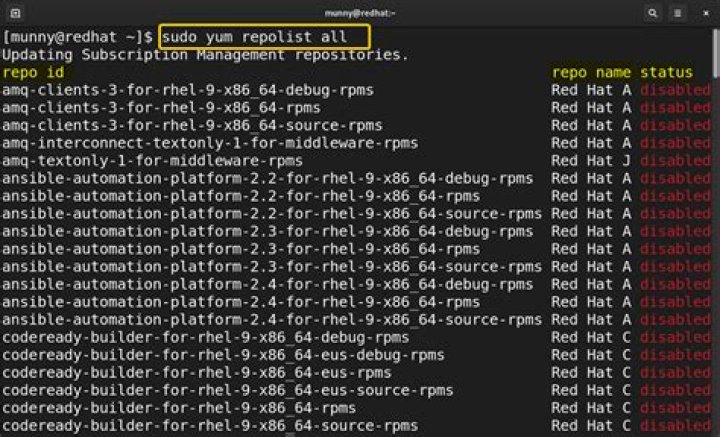Click the "repo name" column header
This screenshot has height=437, width=720.
(591, 73)
